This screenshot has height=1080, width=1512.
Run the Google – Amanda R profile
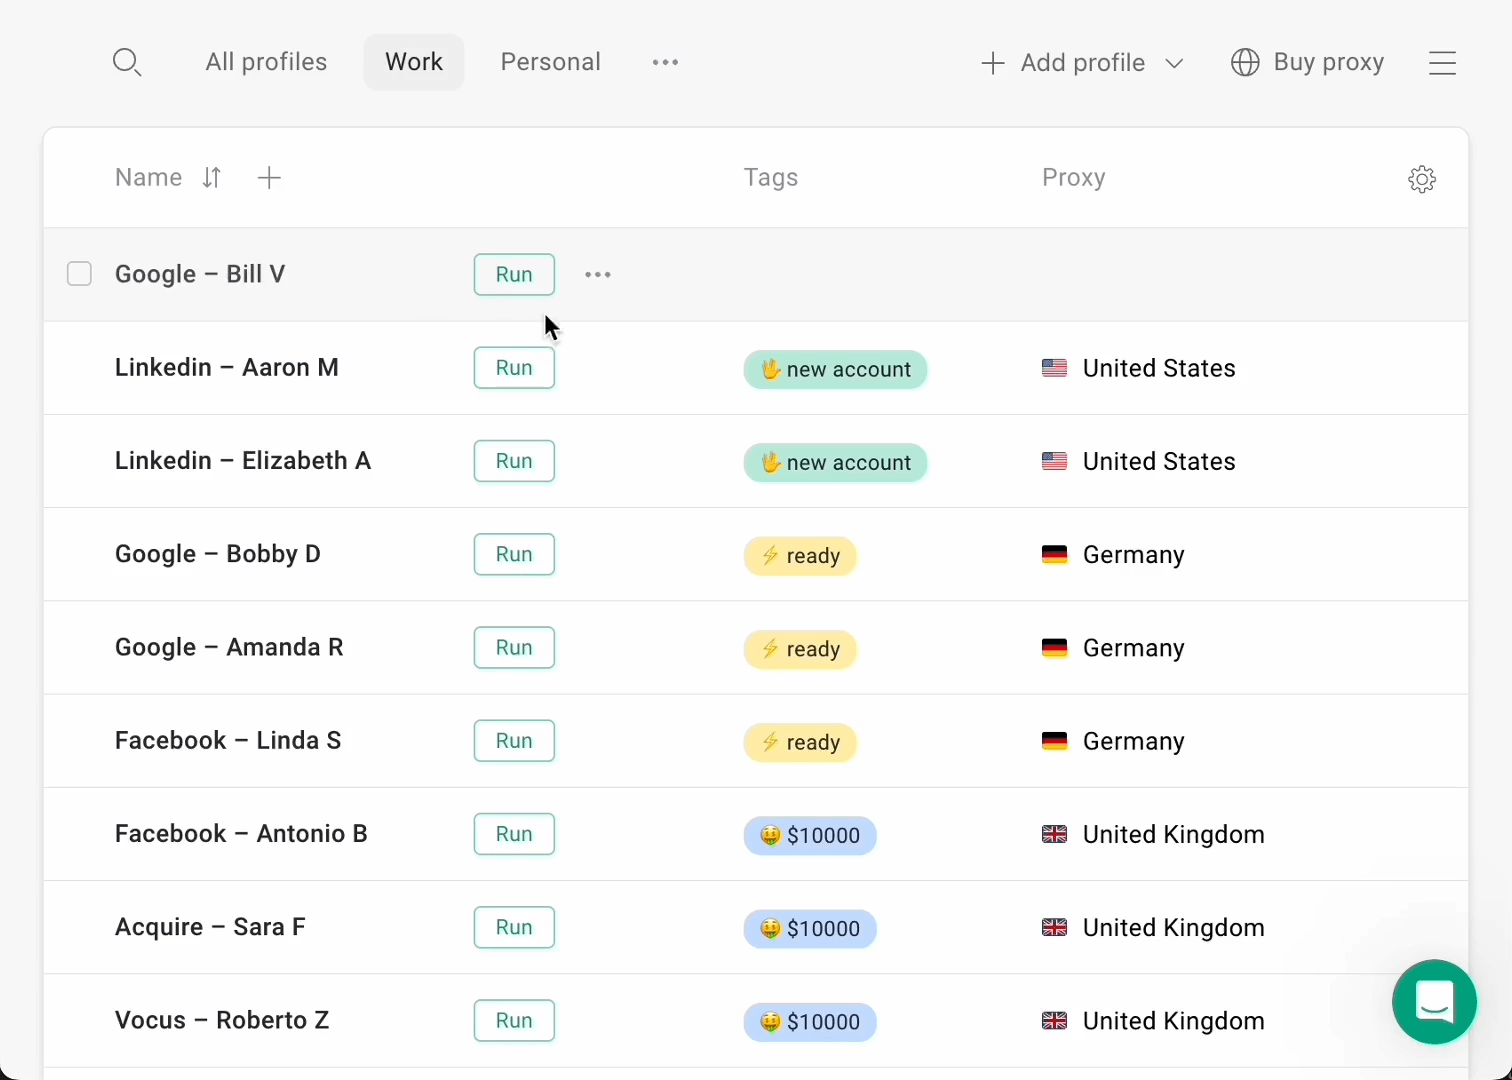(x=514, y=647)
